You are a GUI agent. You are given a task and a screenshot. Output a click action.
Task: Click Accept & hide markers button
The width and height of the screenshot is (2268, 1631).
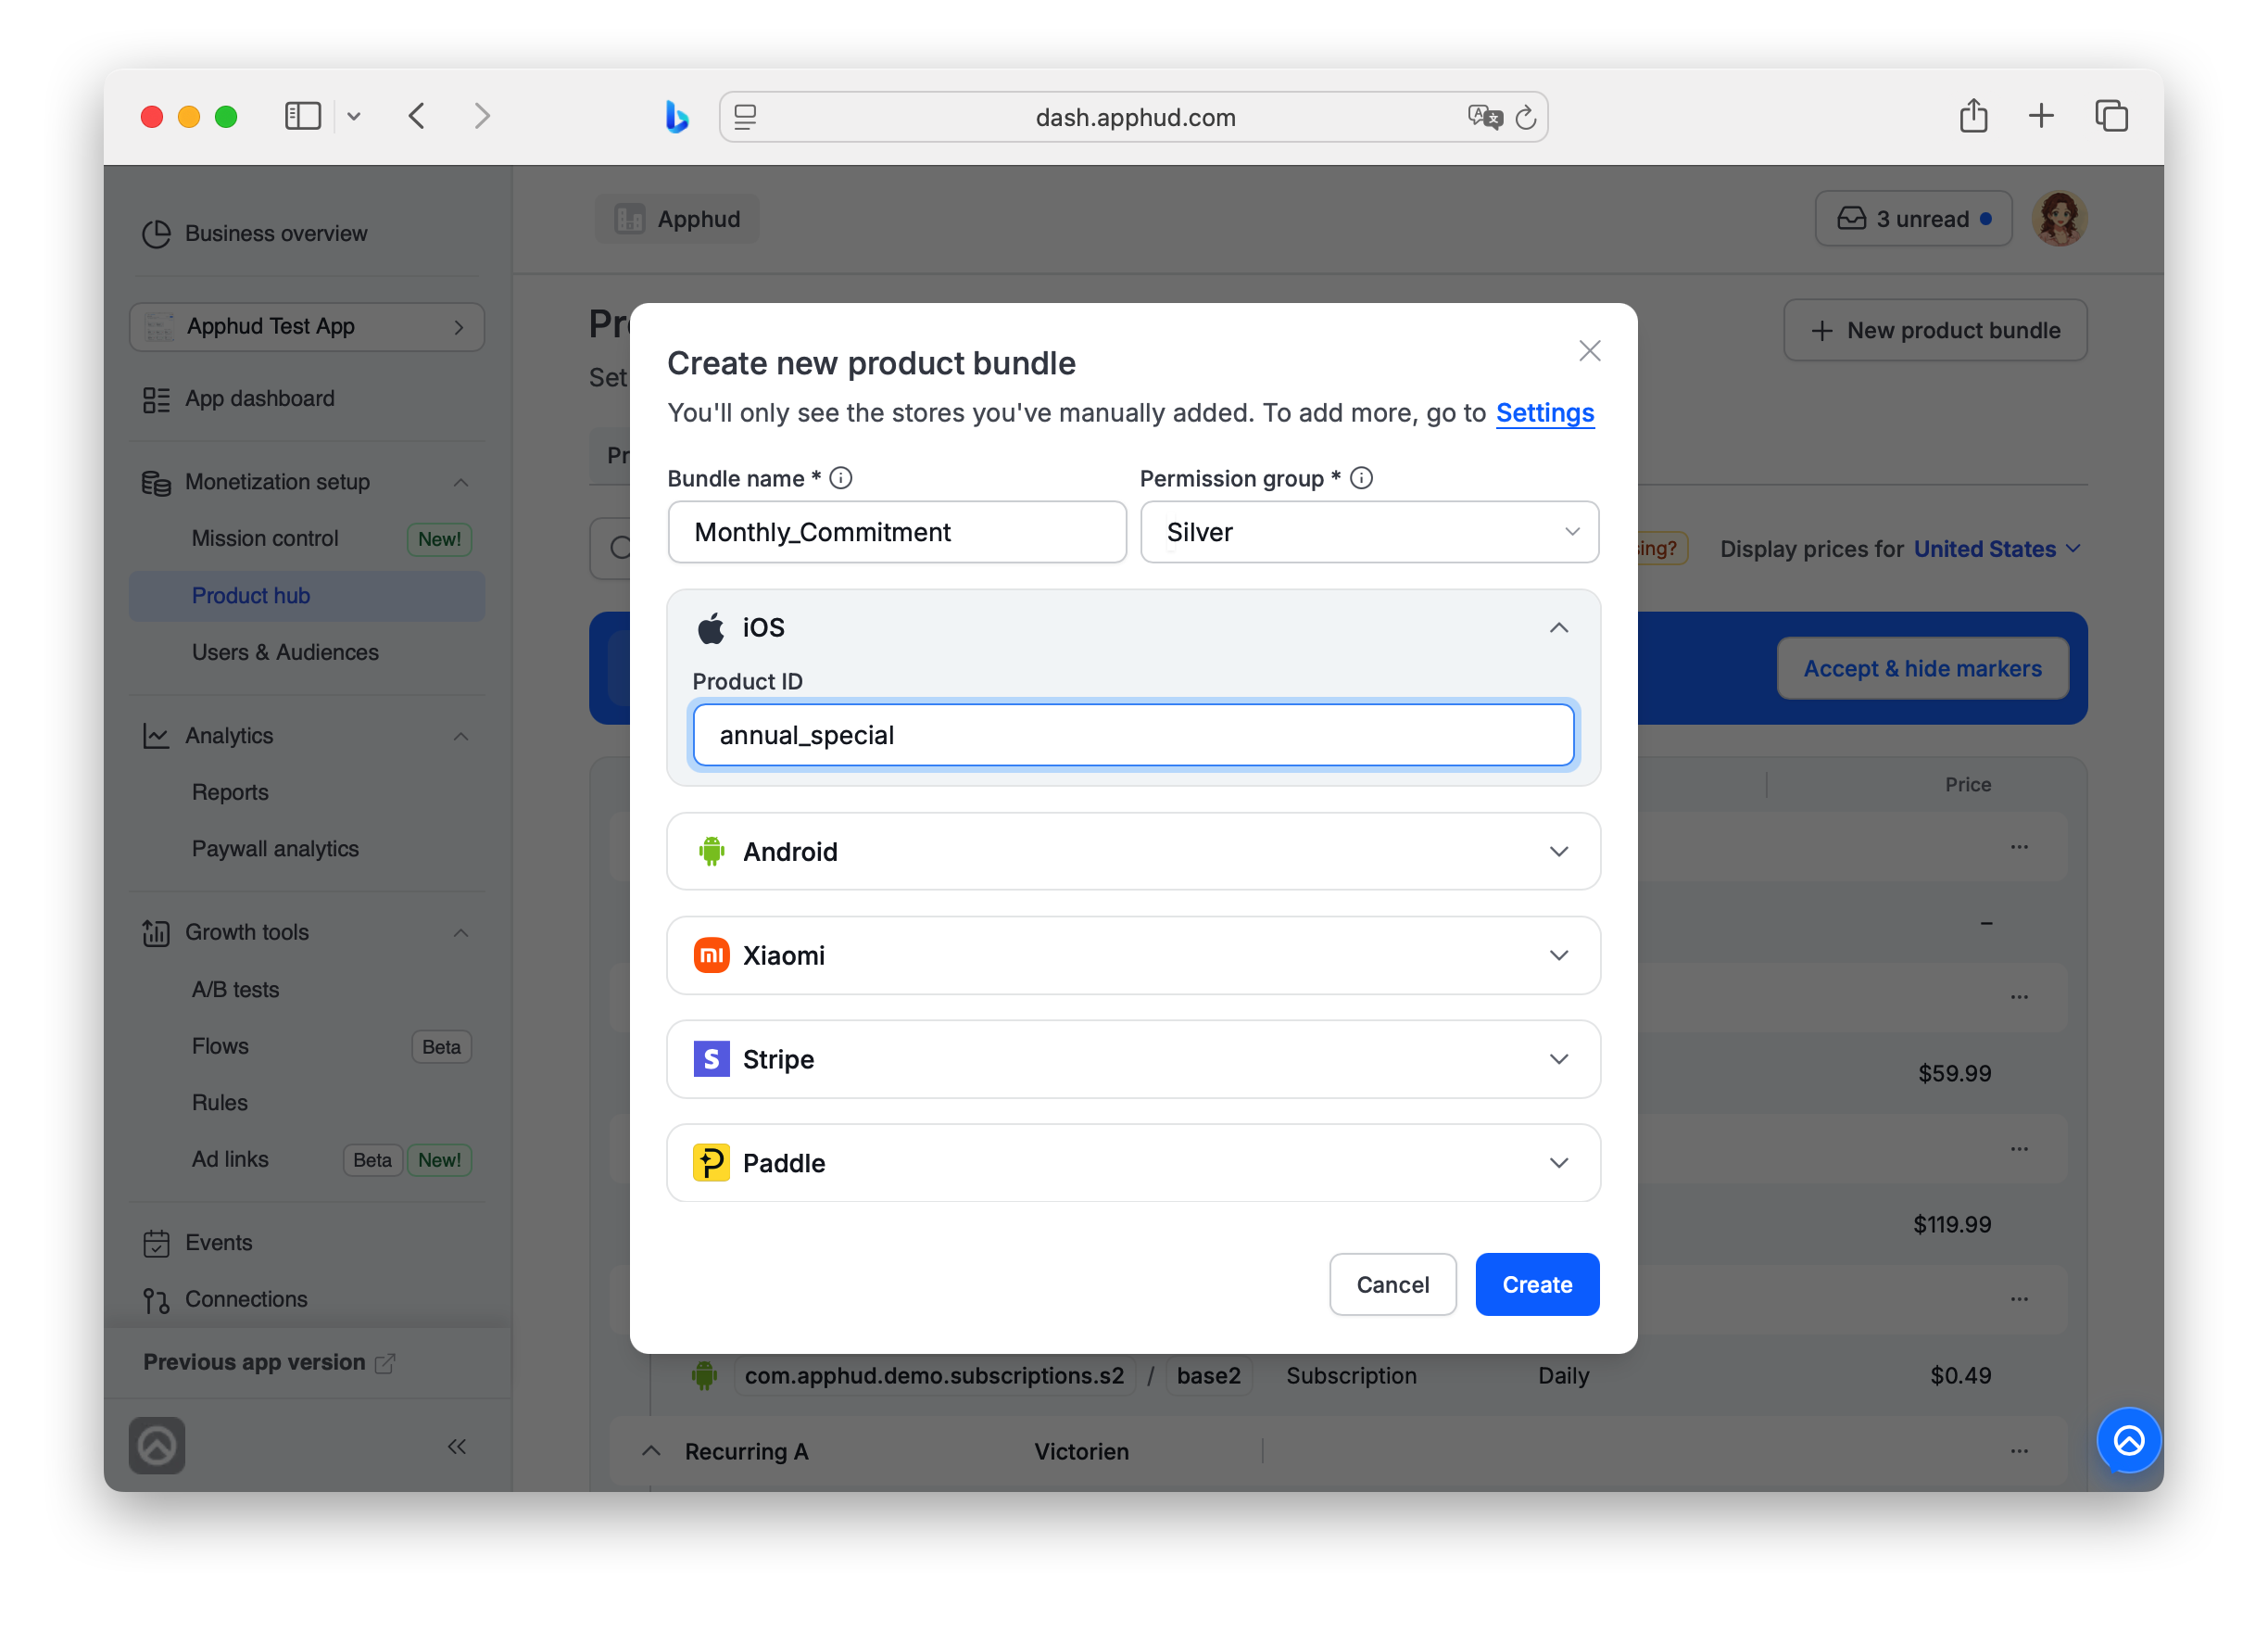coord(1922,669)
